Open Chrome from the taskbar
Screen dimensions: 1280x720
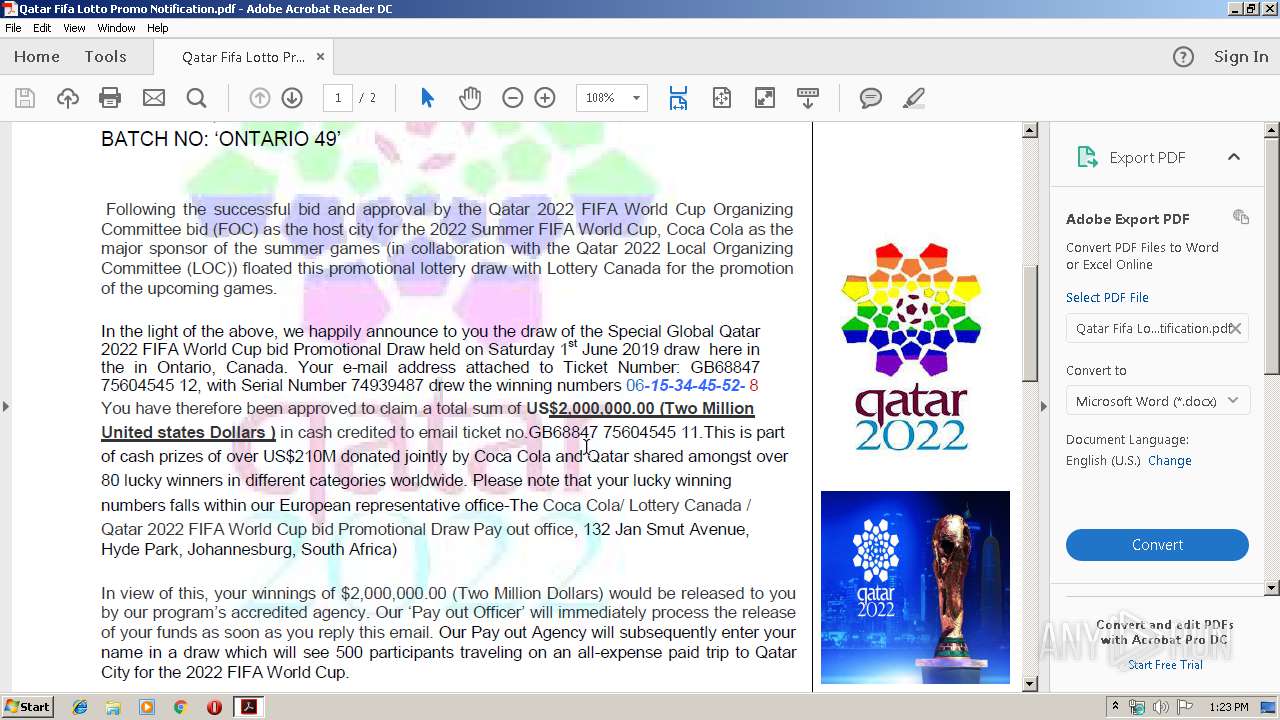coord(180,707)
